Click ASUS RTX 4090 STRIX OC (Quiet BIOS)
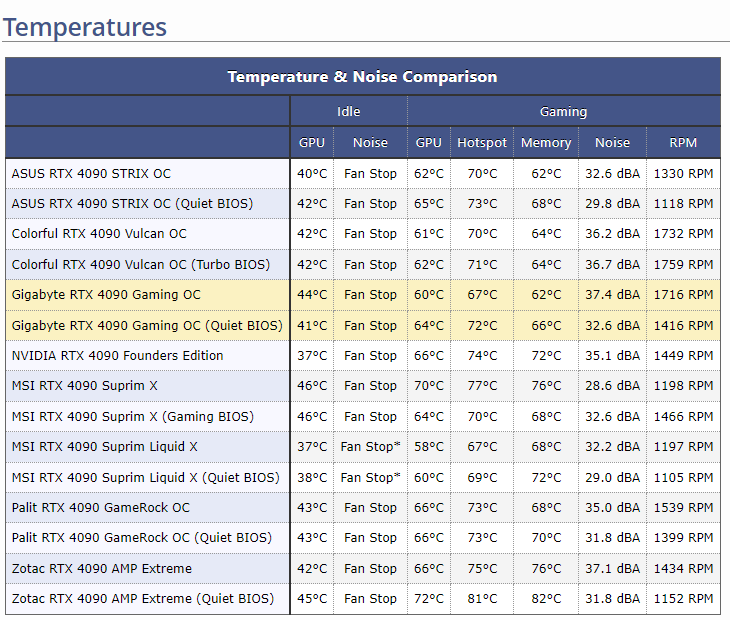730x620 pixels. point(132,203)
